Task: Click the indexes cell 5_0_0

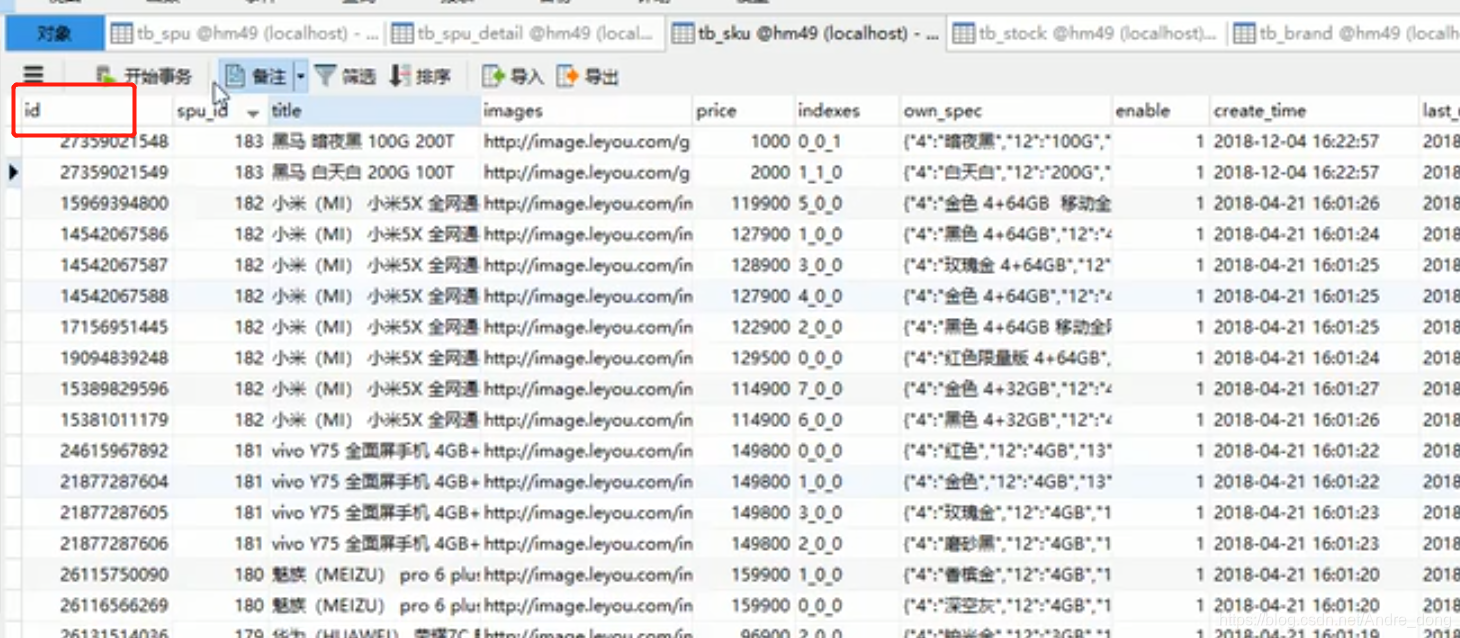Action: 846,203
